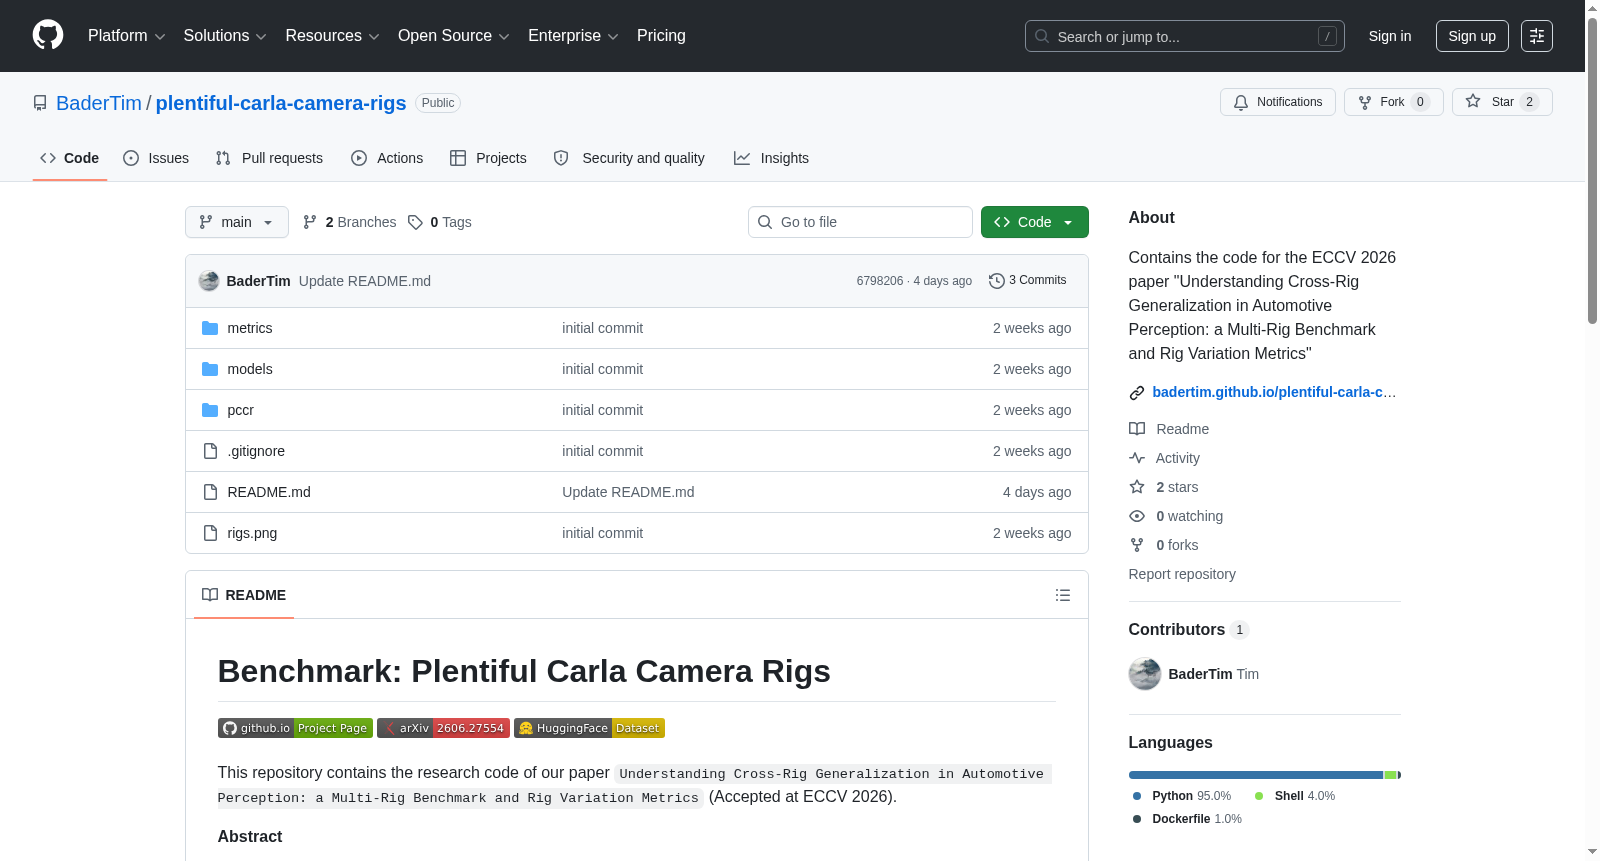Star the repository with Star button
The height and width of the screenshot is (861, 1600).
[x=1502, y=102]
